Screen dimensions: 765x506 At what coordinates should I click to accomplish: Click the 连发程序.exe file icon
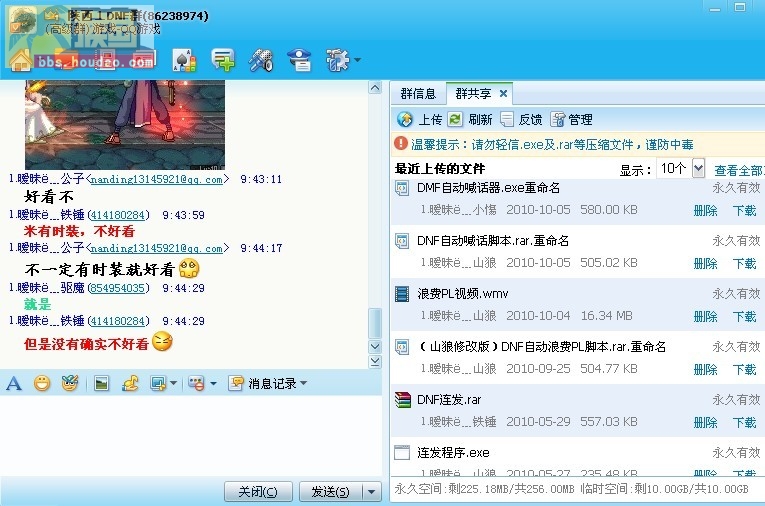tap(402, 453)
